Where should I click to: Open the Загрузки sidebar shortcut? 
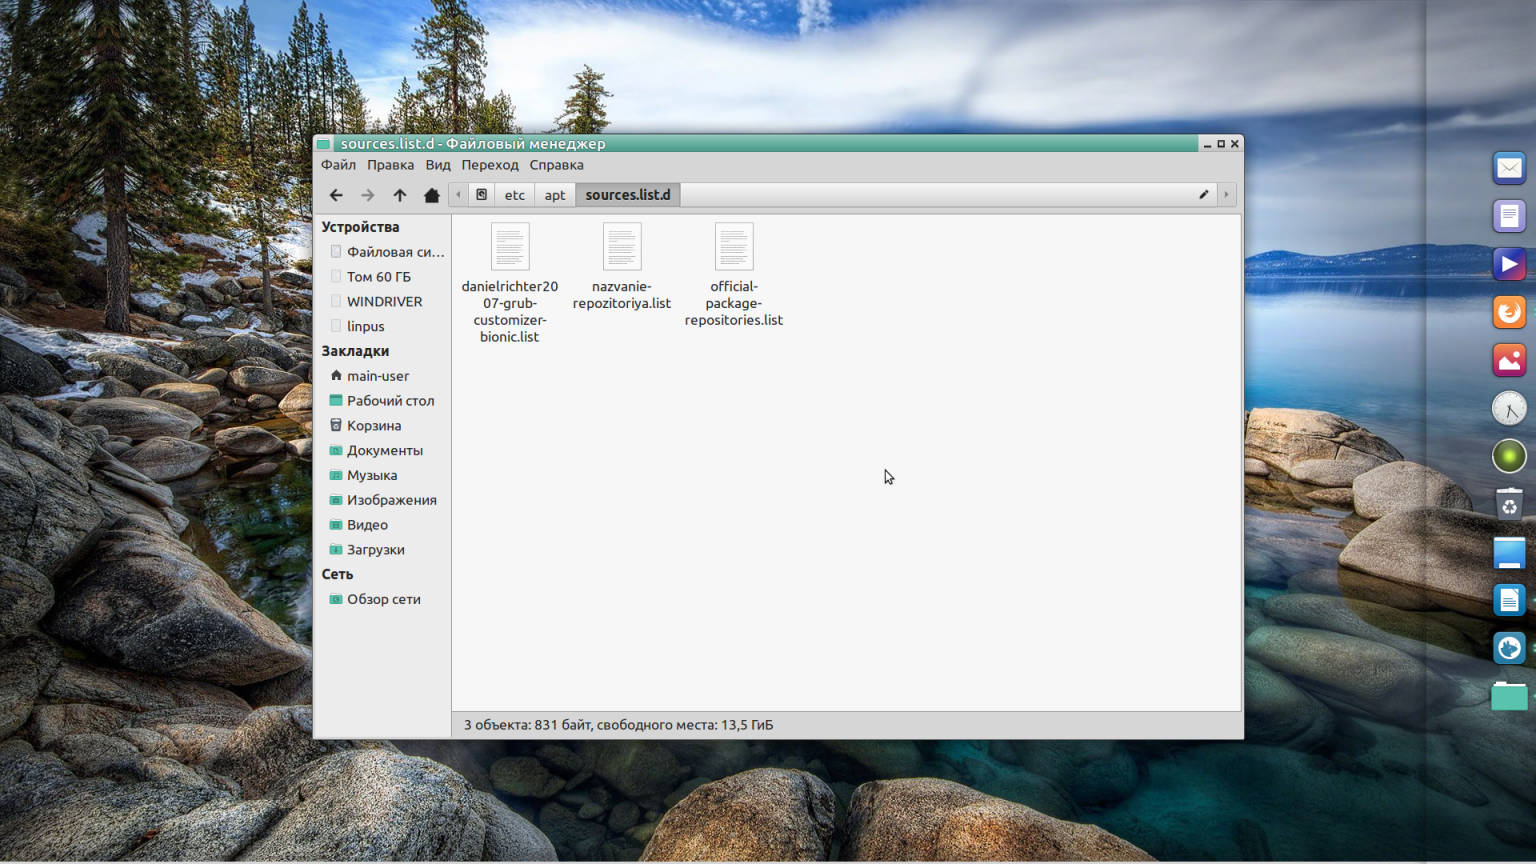click(375, 549)
